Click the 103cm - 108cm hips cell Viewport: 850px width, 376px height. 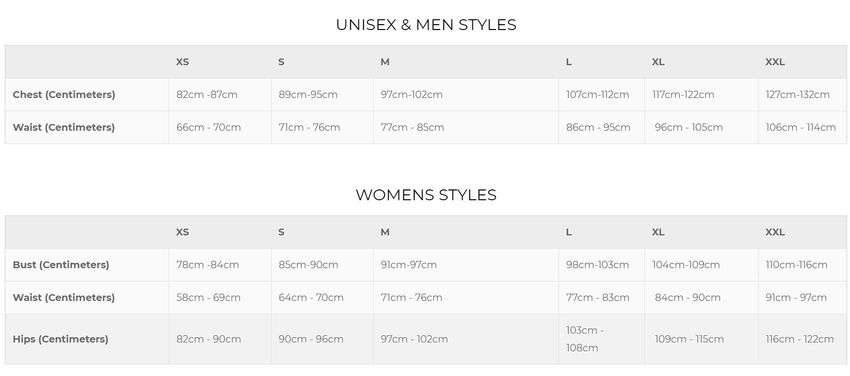tap(585, 339)
